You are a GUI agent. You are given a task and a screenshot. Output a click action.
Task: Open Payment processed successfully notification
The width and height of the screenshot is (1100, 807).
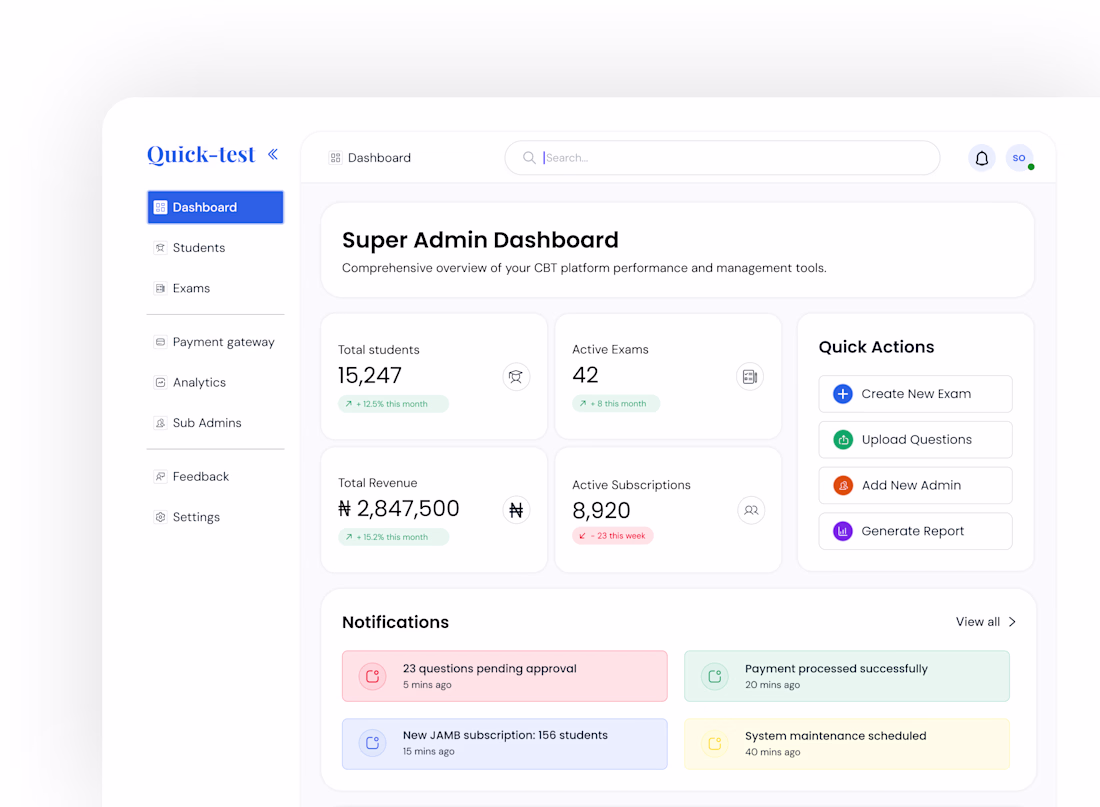847,676
